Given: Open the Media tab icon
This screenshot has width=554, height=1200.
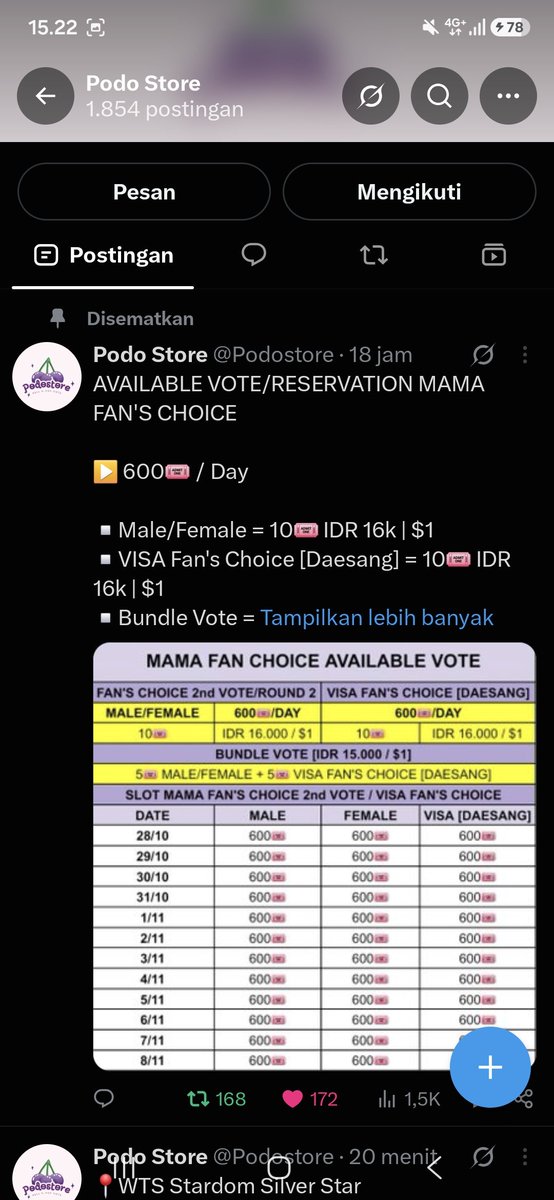Looking at the screenshot, I should point(493,255).
